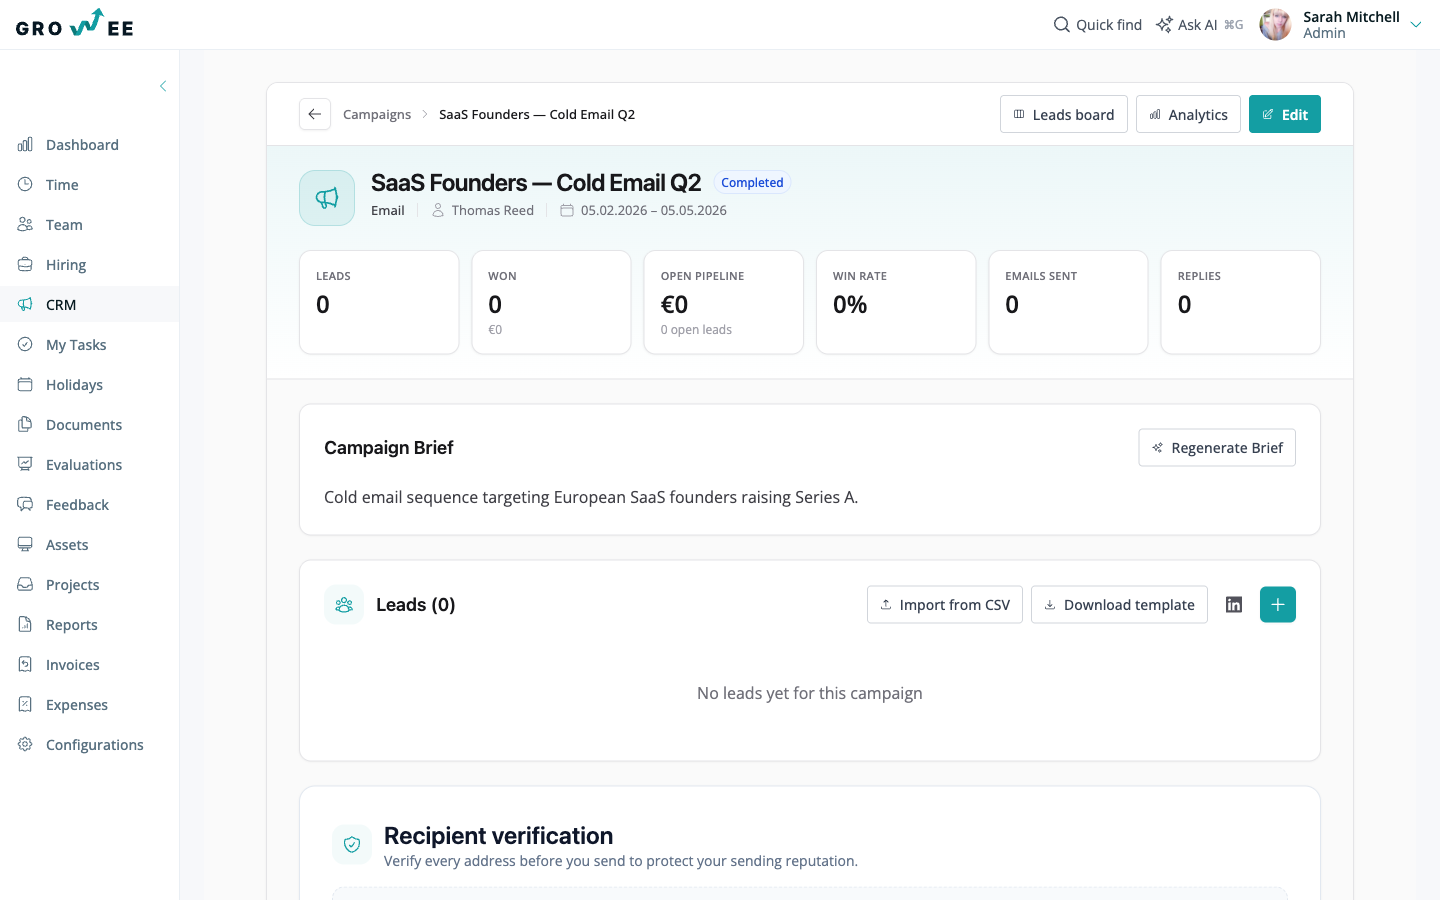The image size is (1440, 900).
Task: Open the Projects icon in sidebar
Action: pyautogui.click(x=25, y=585)
